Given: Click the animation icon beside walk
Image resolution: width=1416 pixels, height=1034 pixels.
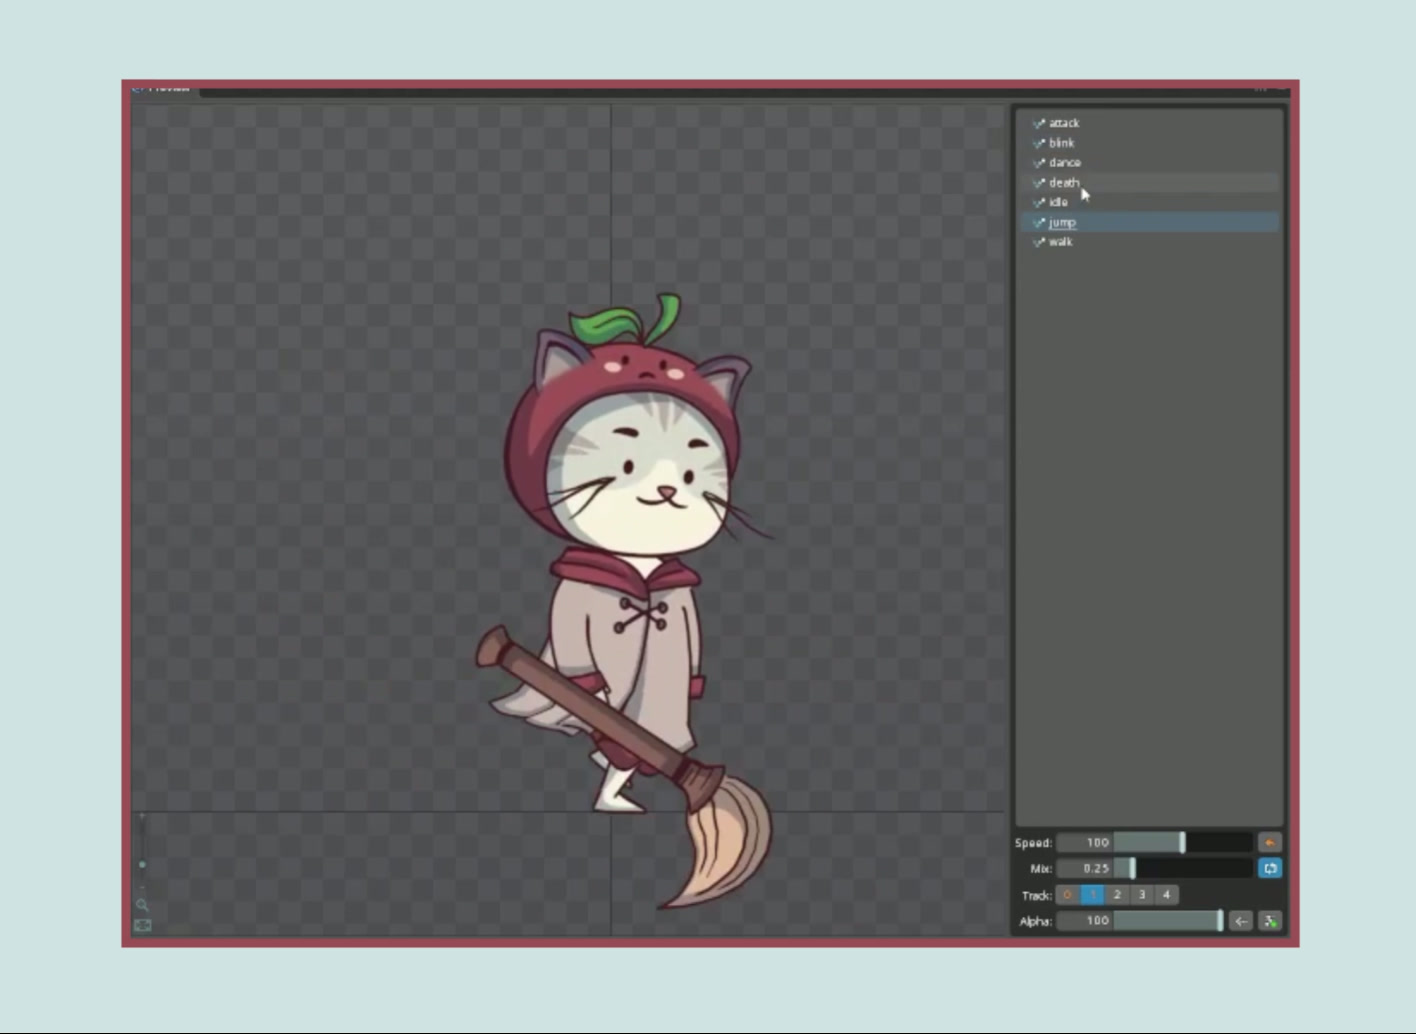Looking at the screenshot, I should pyautogui.click(x=1039, y=242).
